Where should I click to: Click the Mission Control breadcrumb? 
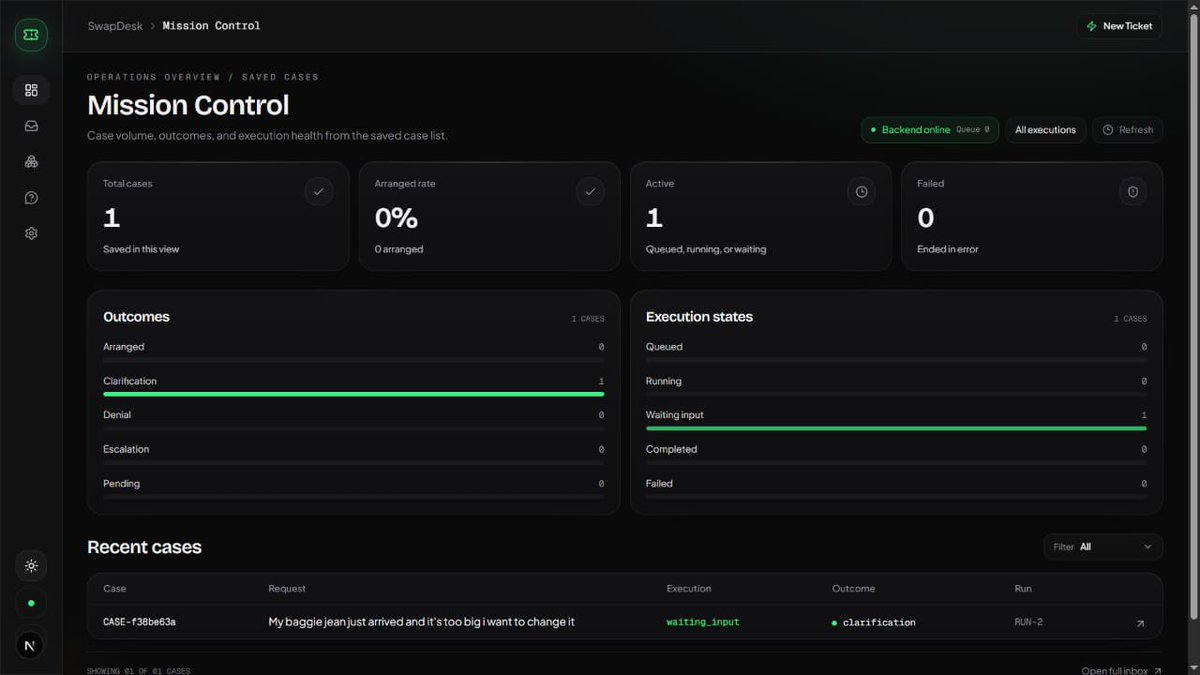211,26
